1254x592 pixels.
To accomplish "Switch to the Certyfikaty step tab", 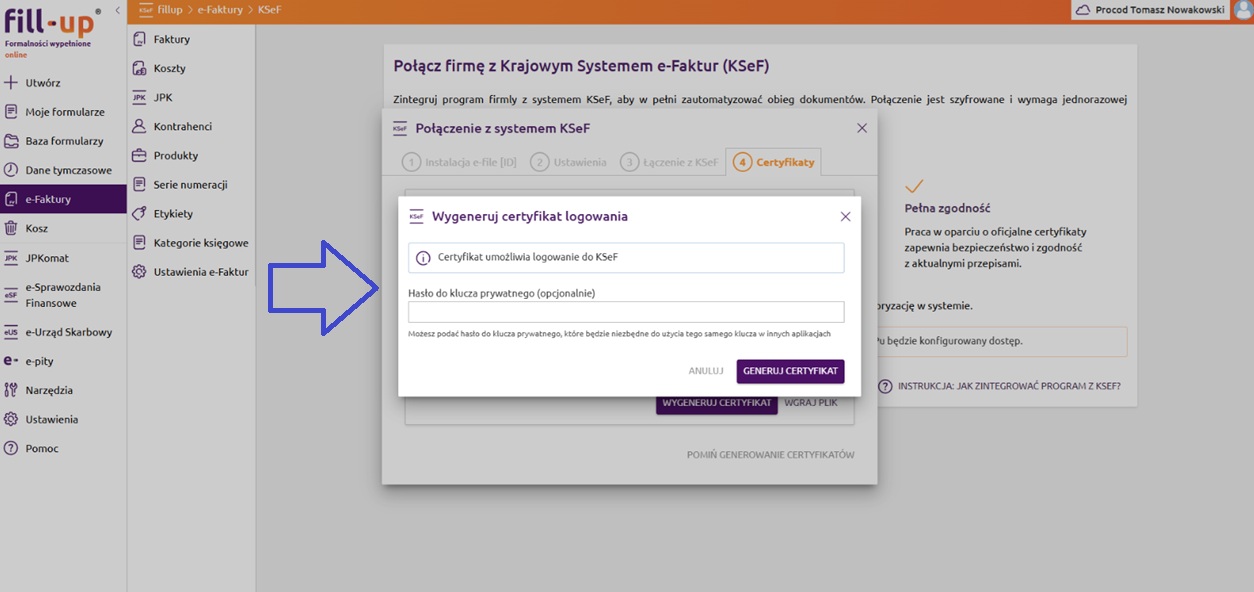I will 774,162.
